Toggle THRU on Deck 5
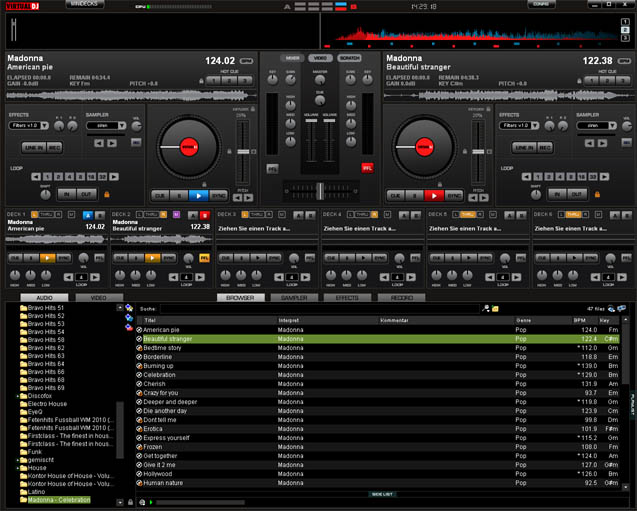 tap(468, 214)
